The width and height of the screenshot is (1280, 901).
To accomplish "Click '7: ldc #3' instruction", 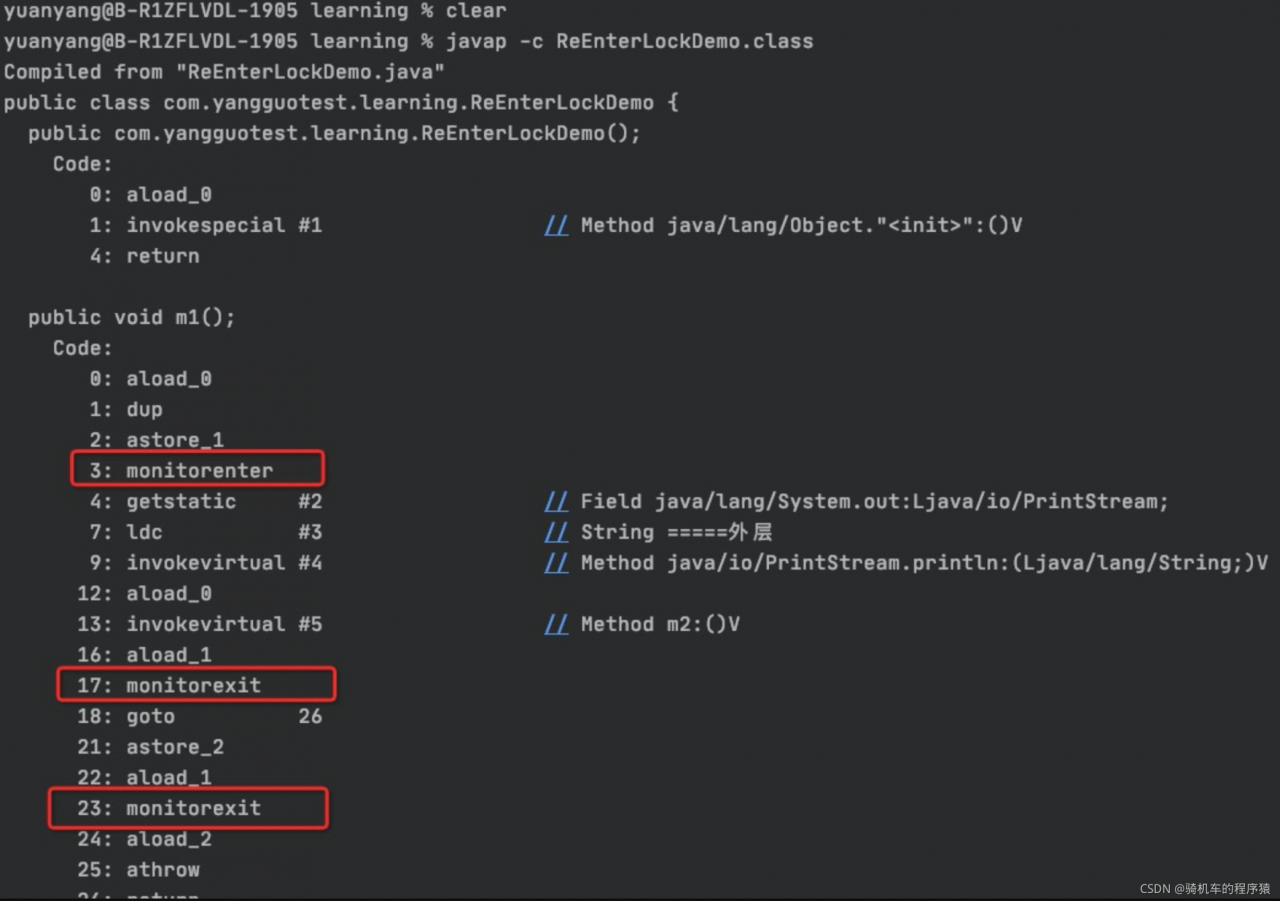I will pos(206,532).
